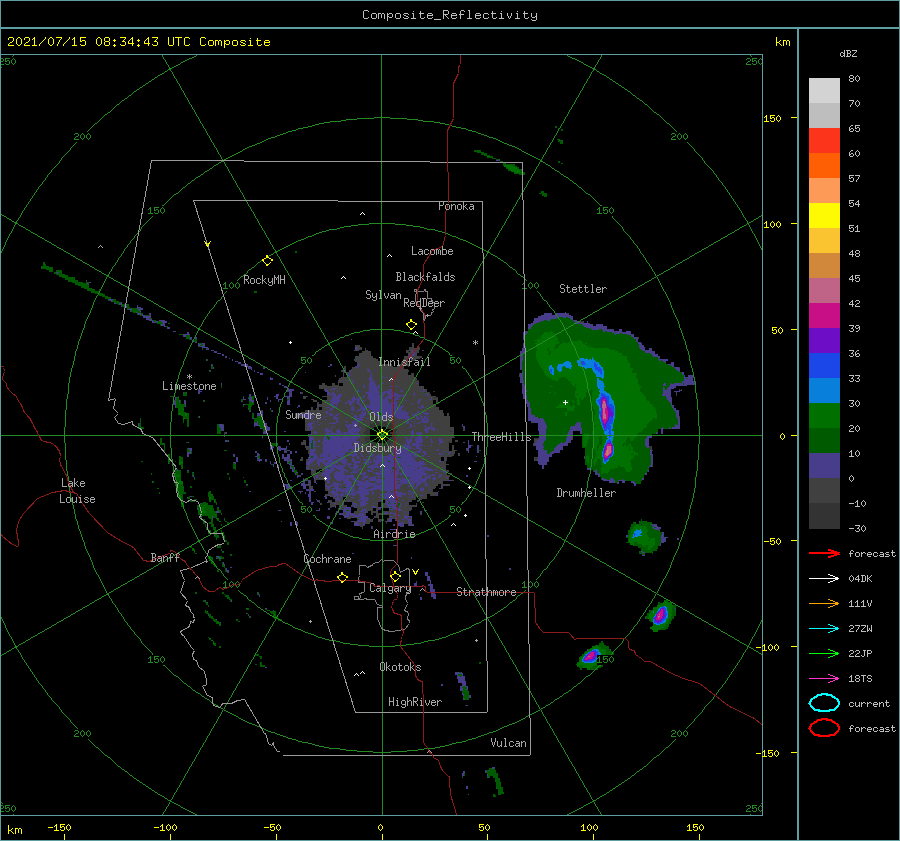
Task: Click the yellow diamond marker below RedDeer
Action: [x=412, y=325]
